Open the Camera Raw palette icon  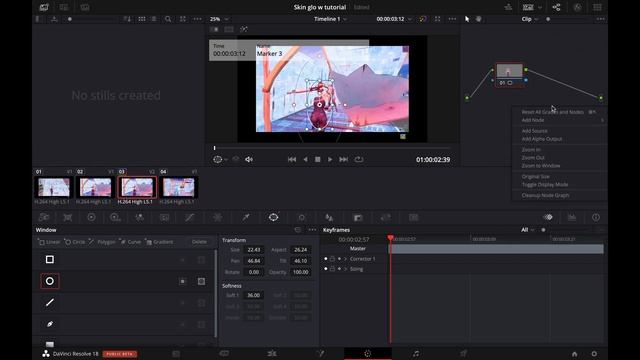click(44, 218)
